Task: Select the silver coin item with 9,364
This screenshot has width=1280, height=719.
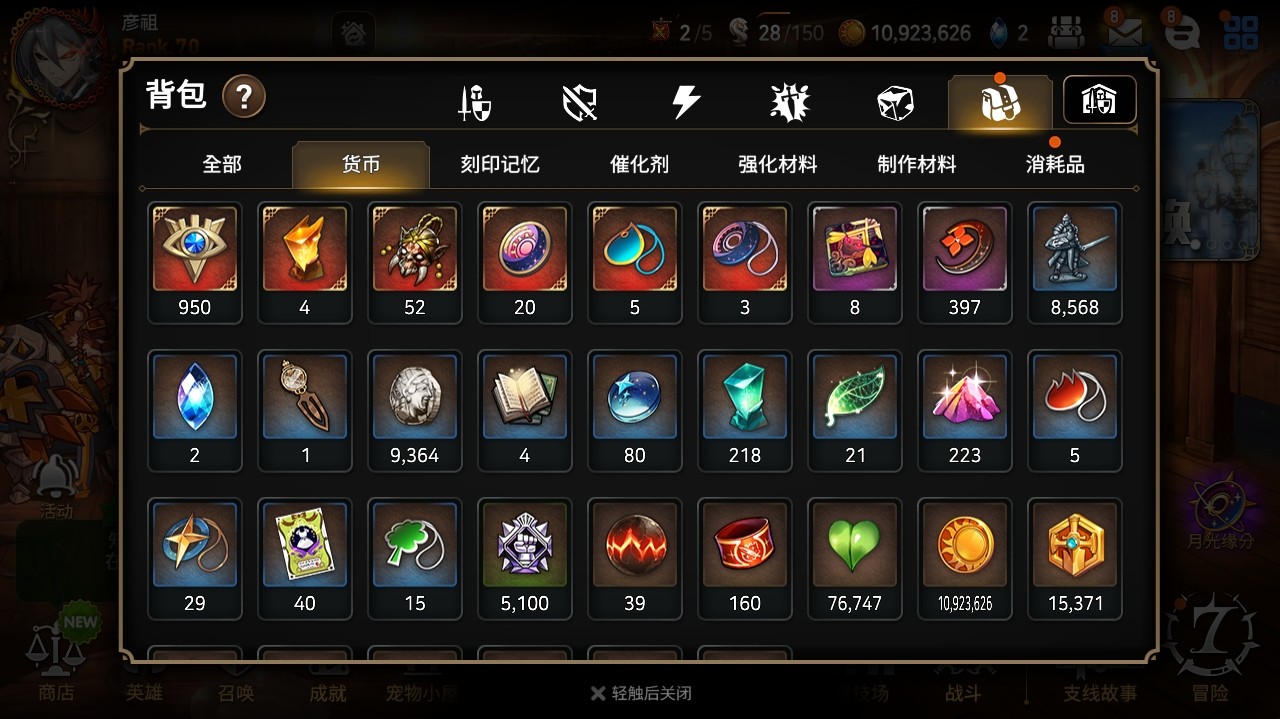Action: [415, 411]
